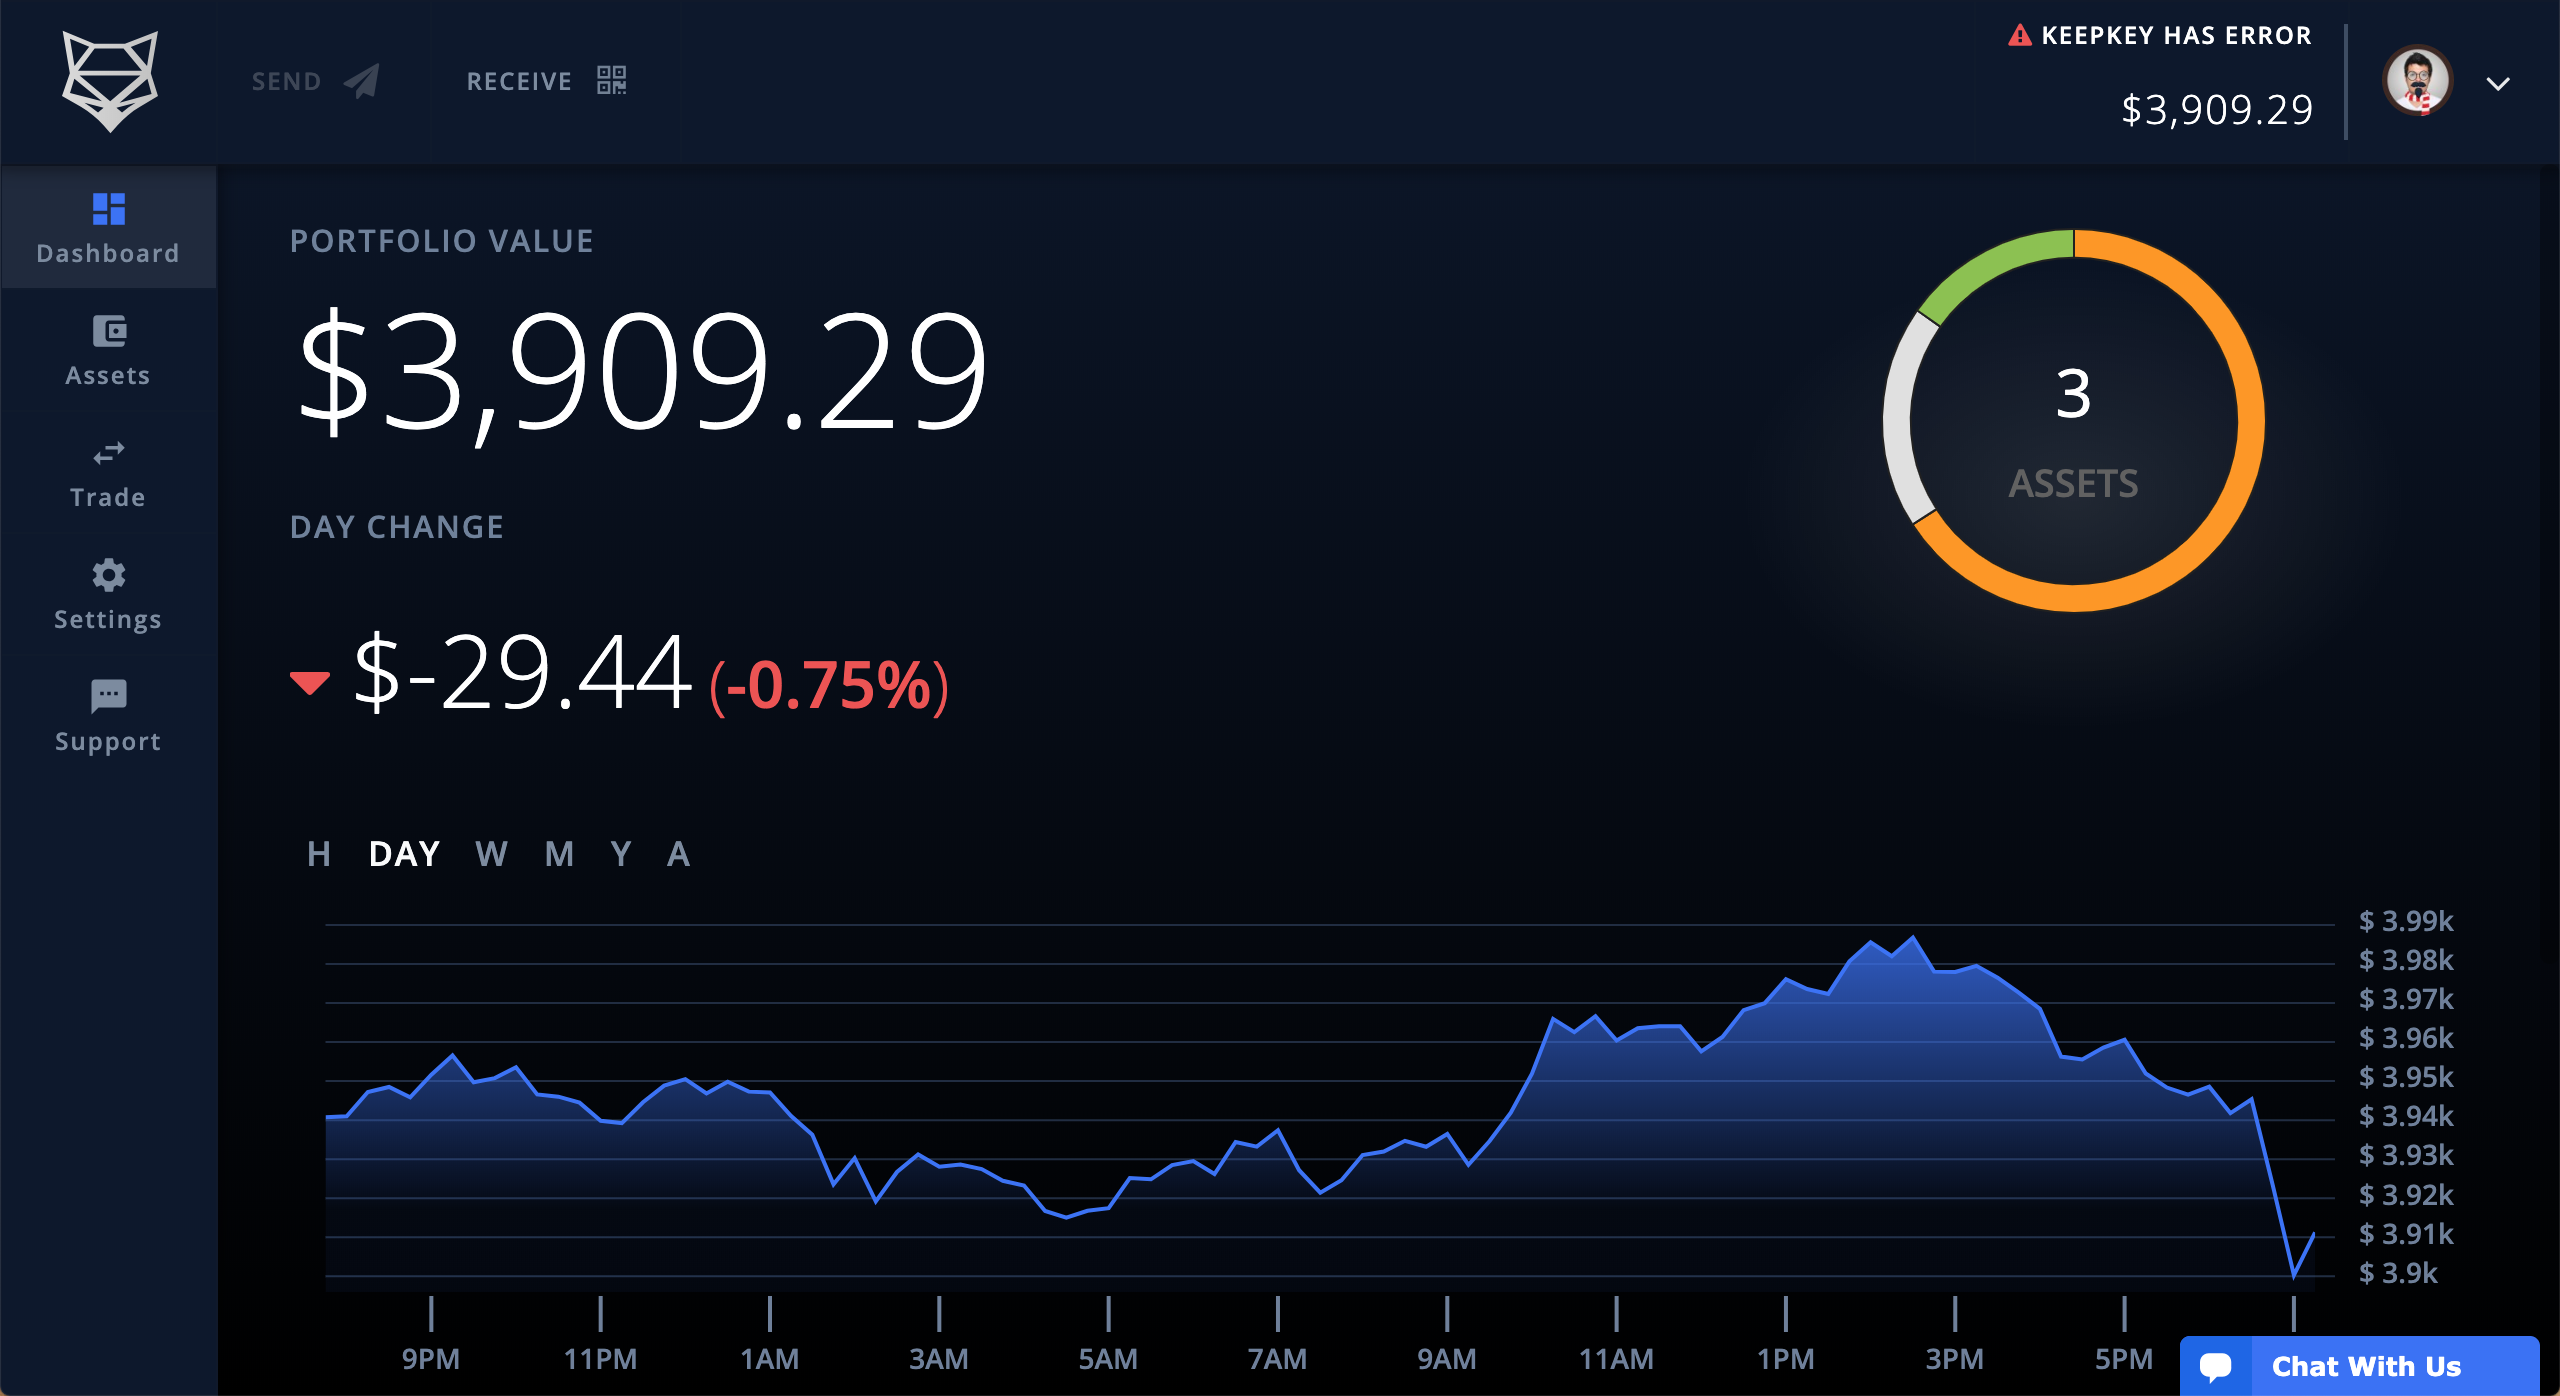This screenshot has height=1396, width=2560.
Task: Expand the account menu chevron
Action: point(2497,84)
